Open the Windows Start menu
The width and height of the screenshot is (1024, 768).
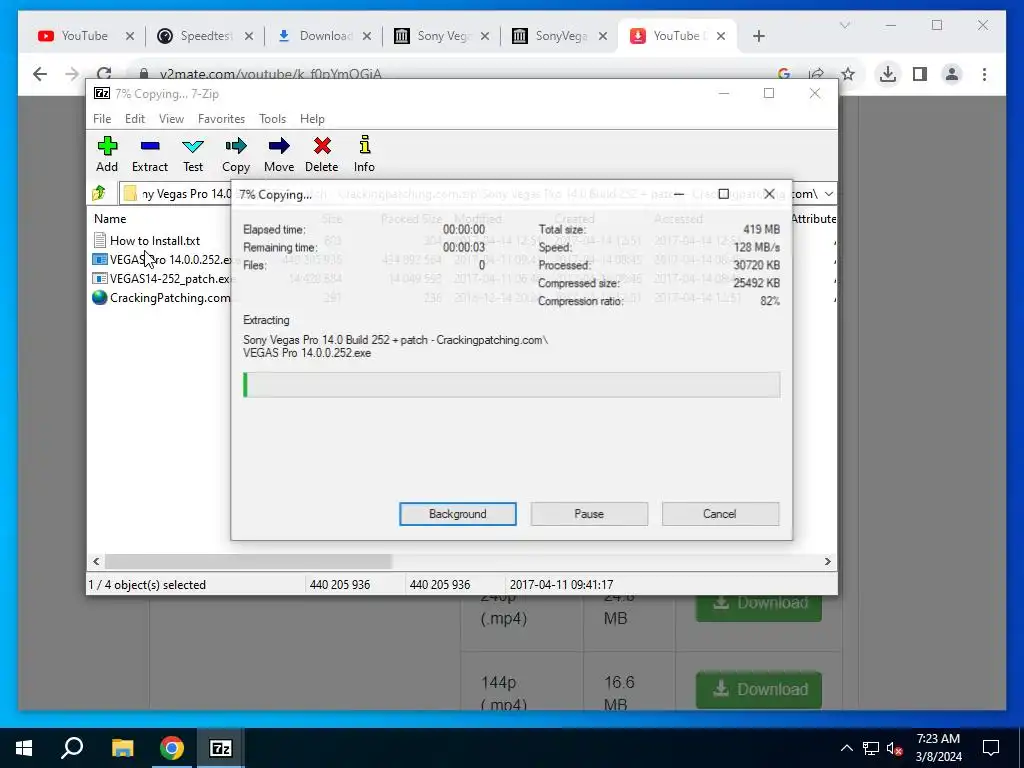tap(24, 748)
